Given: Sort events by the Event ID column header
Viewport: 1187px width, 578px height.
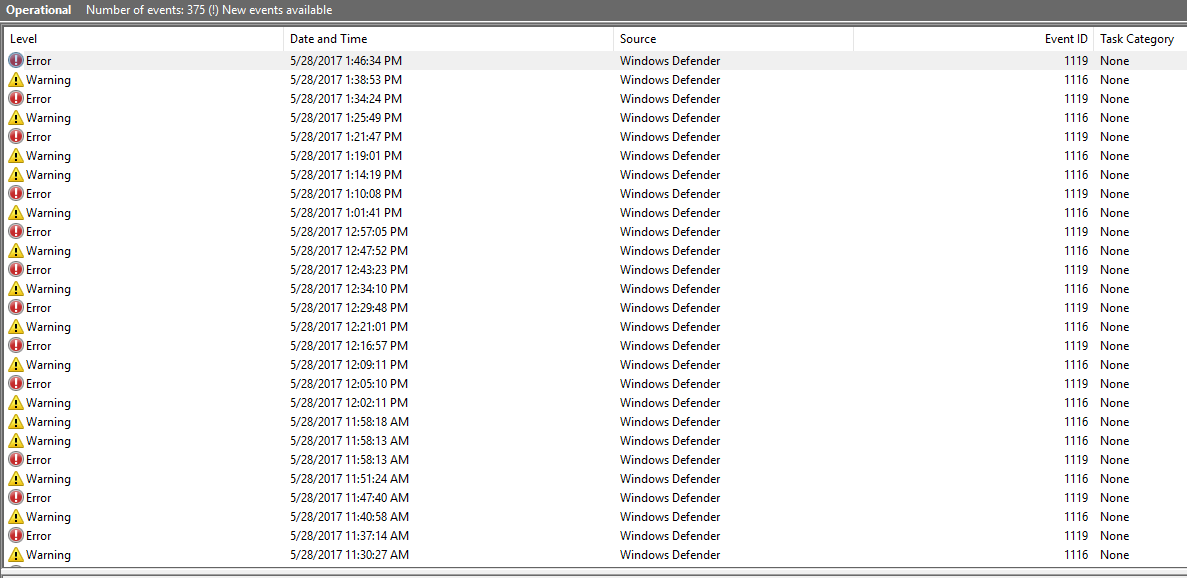Looking at the screenshot, I should 974,39.
